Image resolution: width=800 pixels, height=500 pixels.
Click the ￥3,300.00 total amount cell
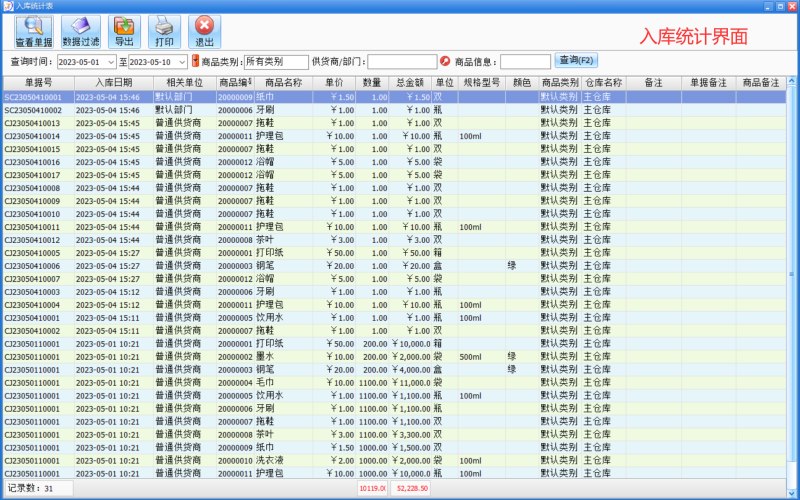coord(410,435)
